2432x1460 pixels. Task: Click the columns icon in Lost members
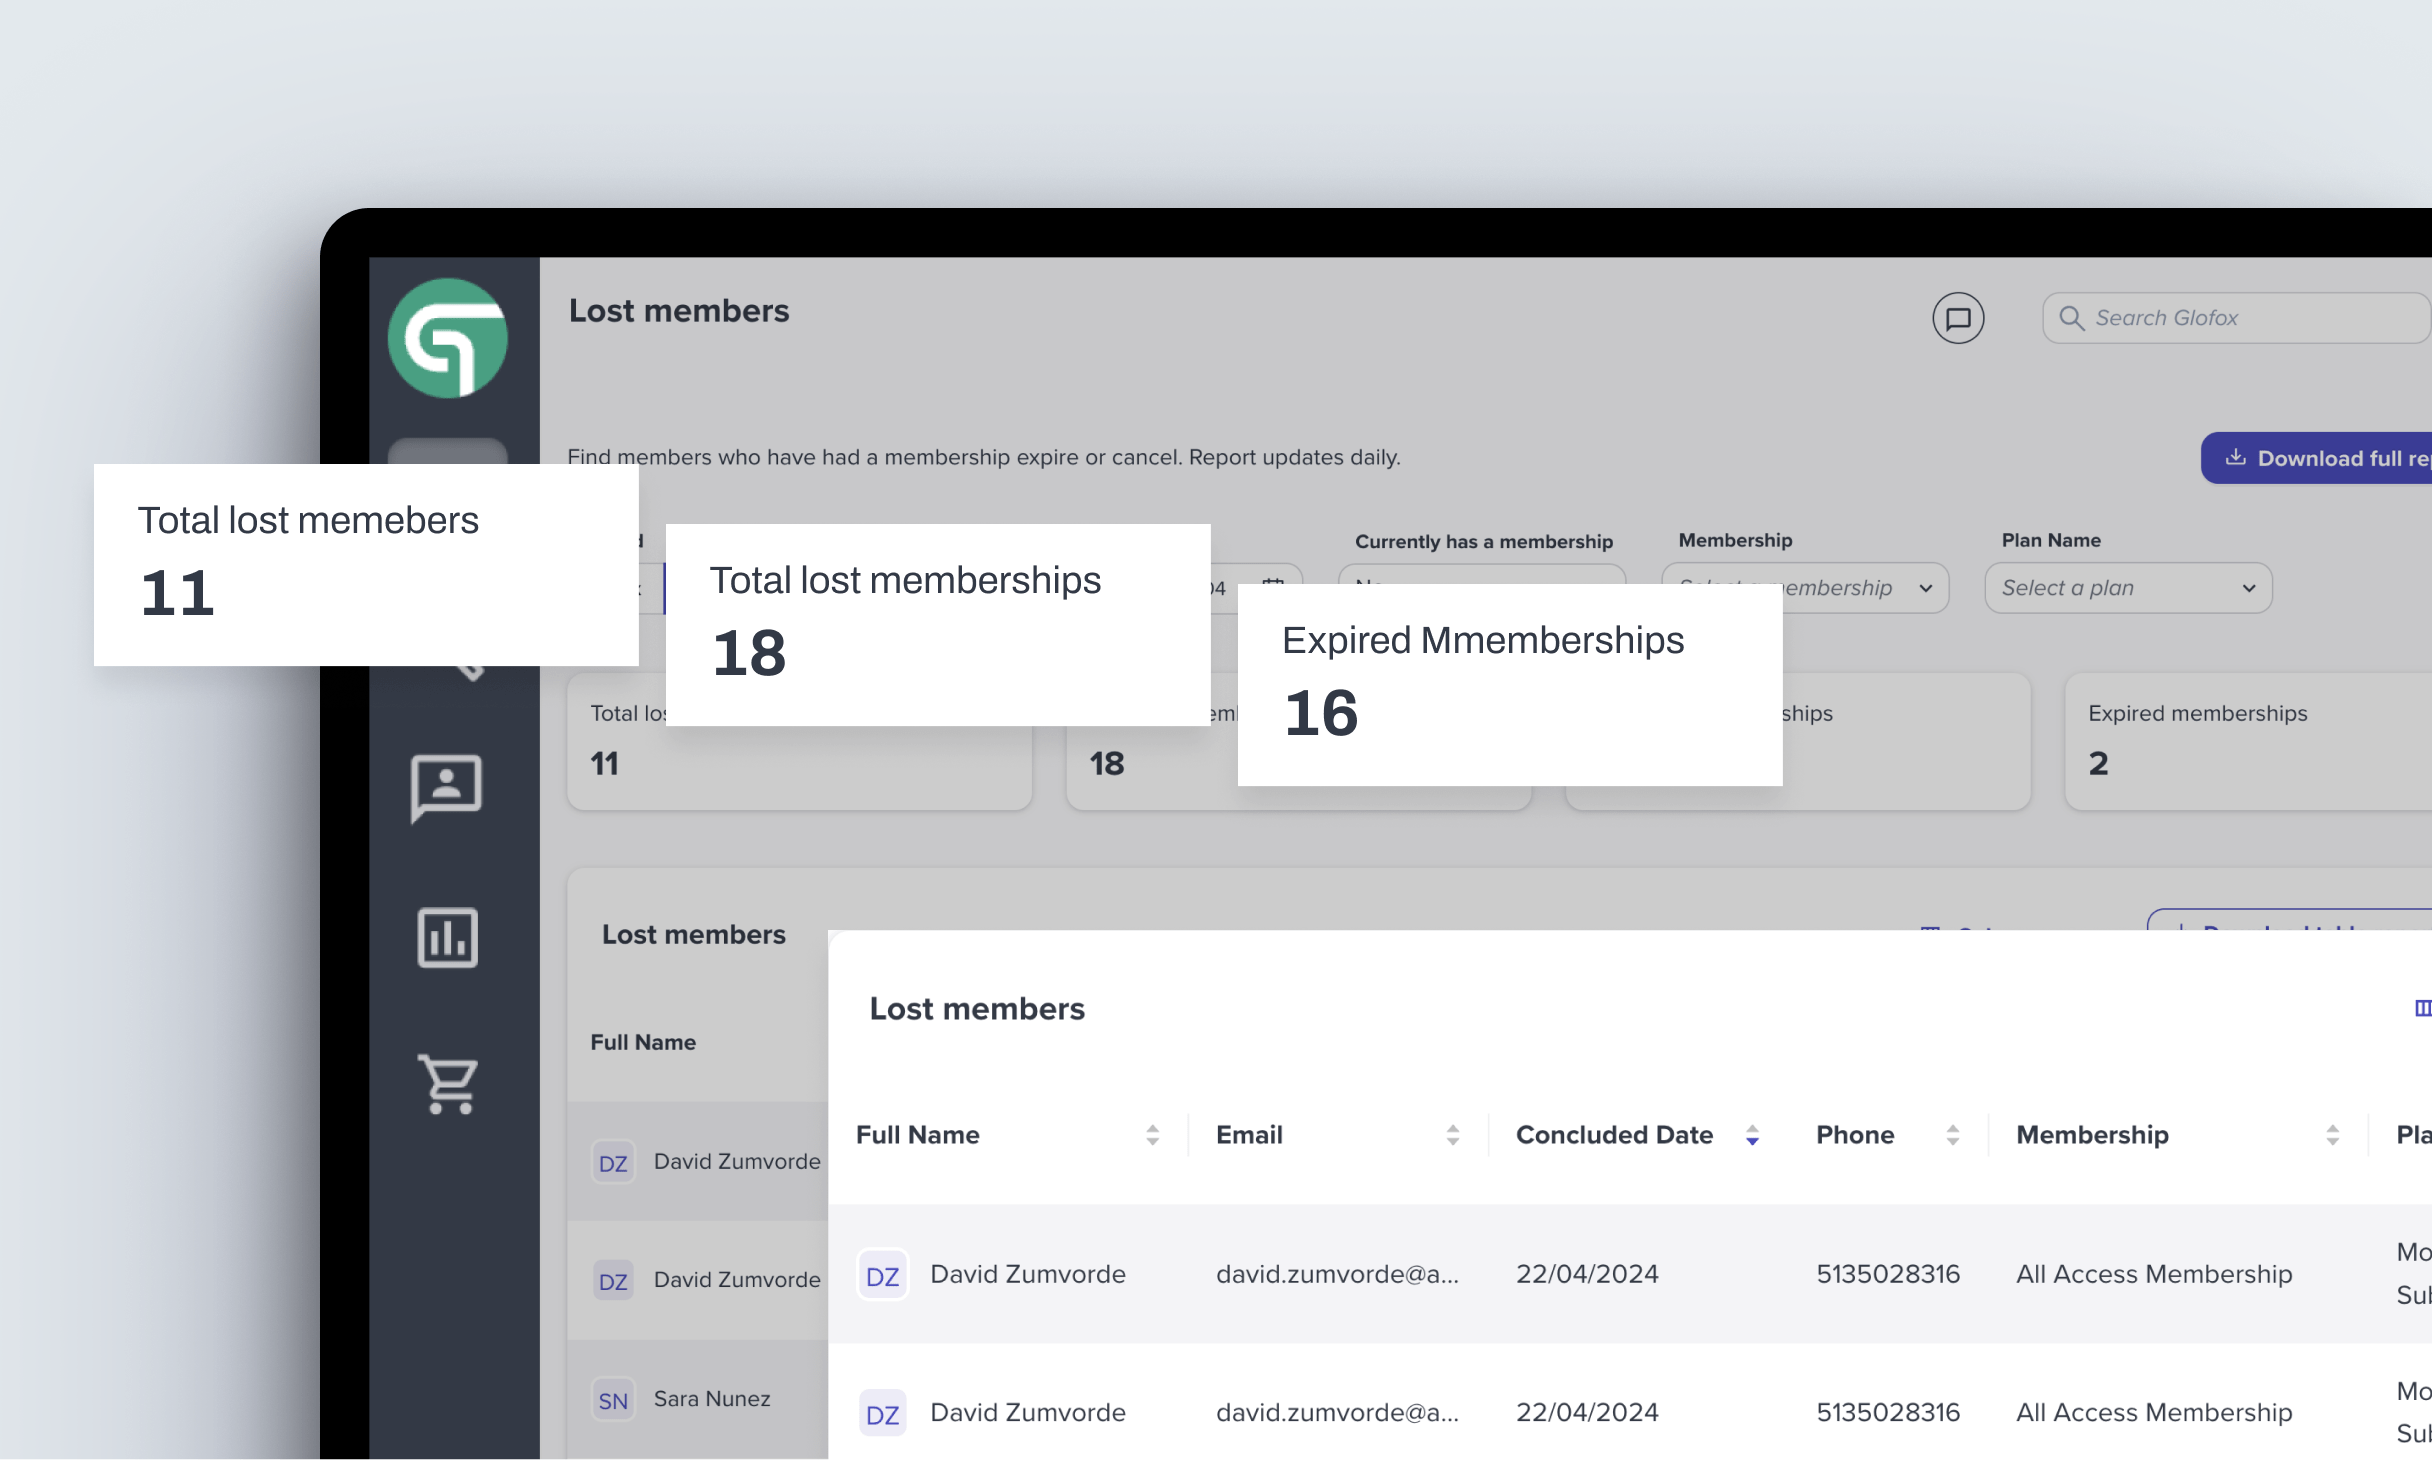2422,1008
